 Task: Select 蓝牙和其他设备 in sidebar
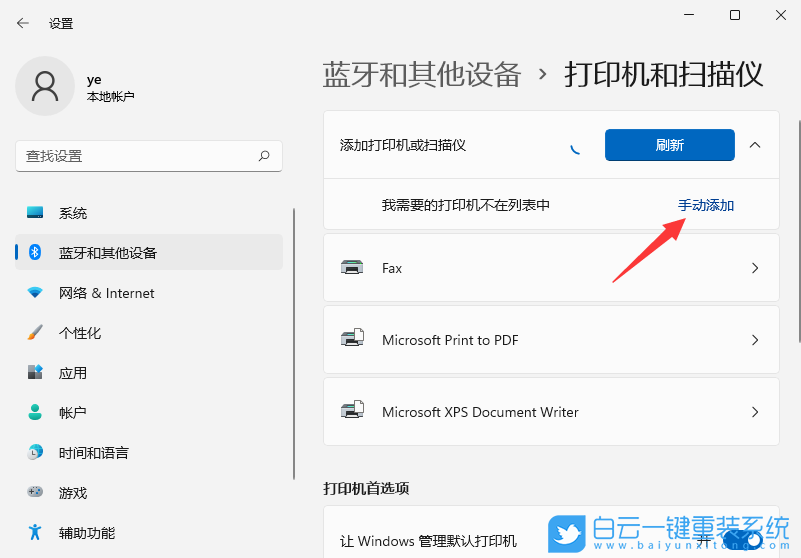149,252
